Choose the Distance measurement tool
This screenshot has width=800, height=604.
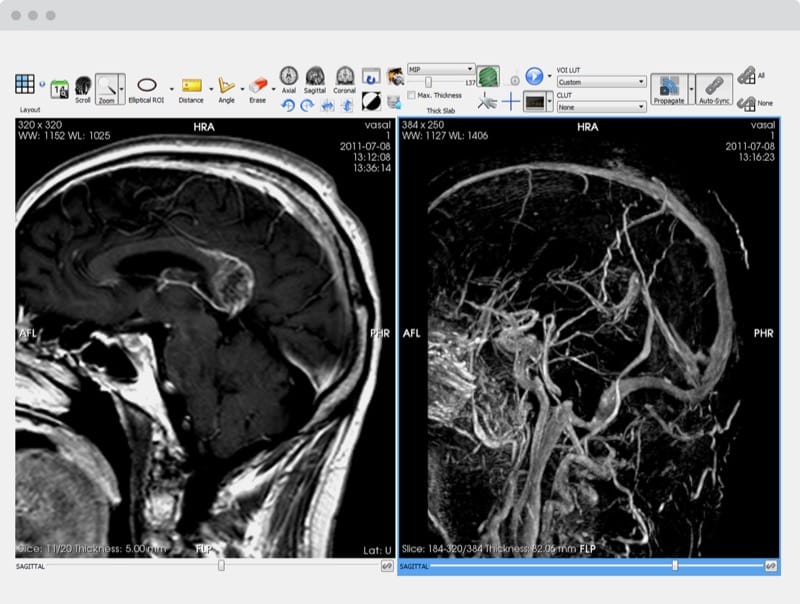(191, 86)
